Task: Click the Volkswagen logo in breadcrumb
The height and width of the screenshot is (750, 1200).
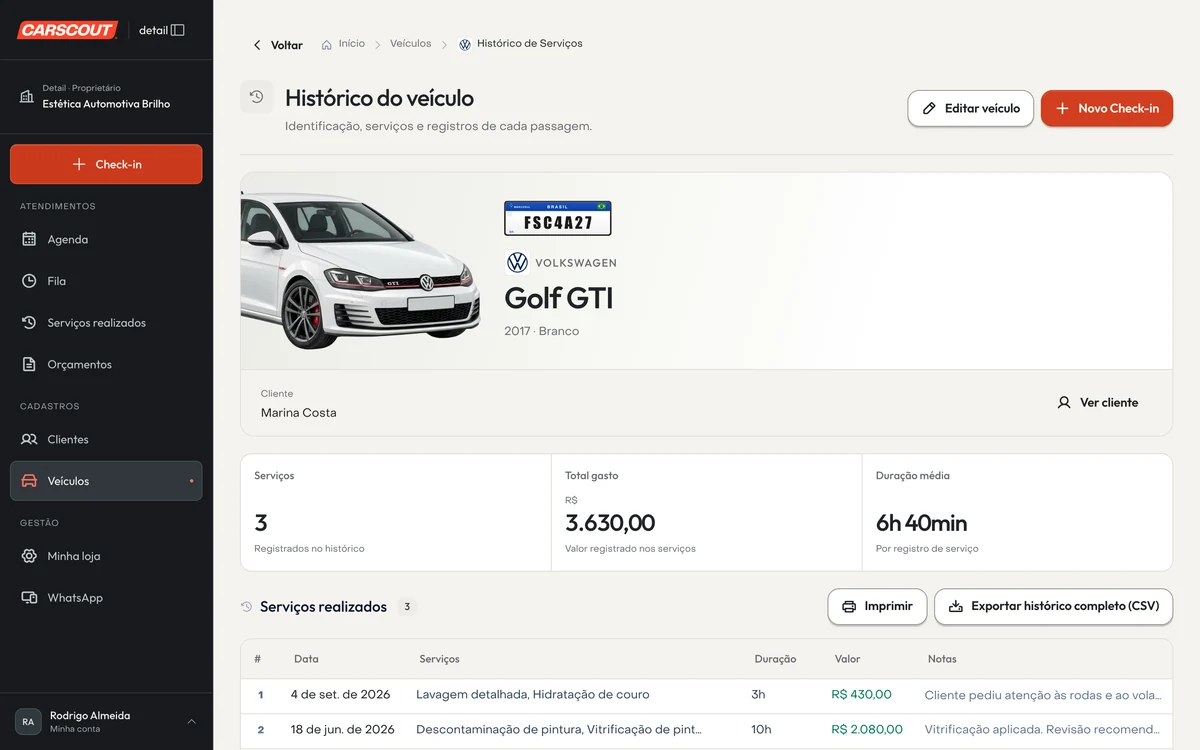Action: click(x=465, y=45)
